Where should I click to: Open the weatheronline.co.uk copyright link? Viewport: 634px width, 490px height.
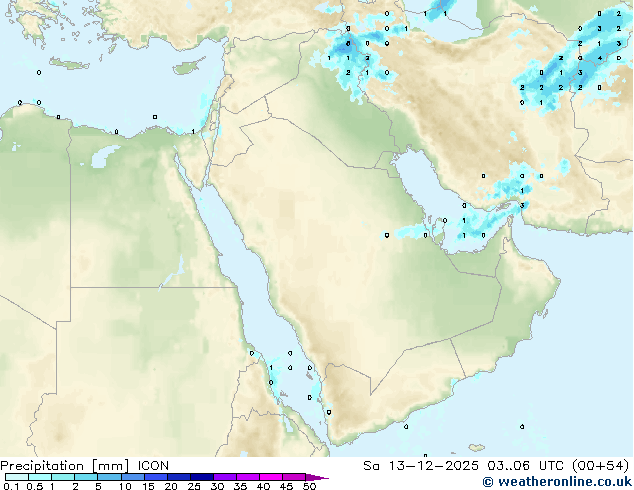coord(557,482)
